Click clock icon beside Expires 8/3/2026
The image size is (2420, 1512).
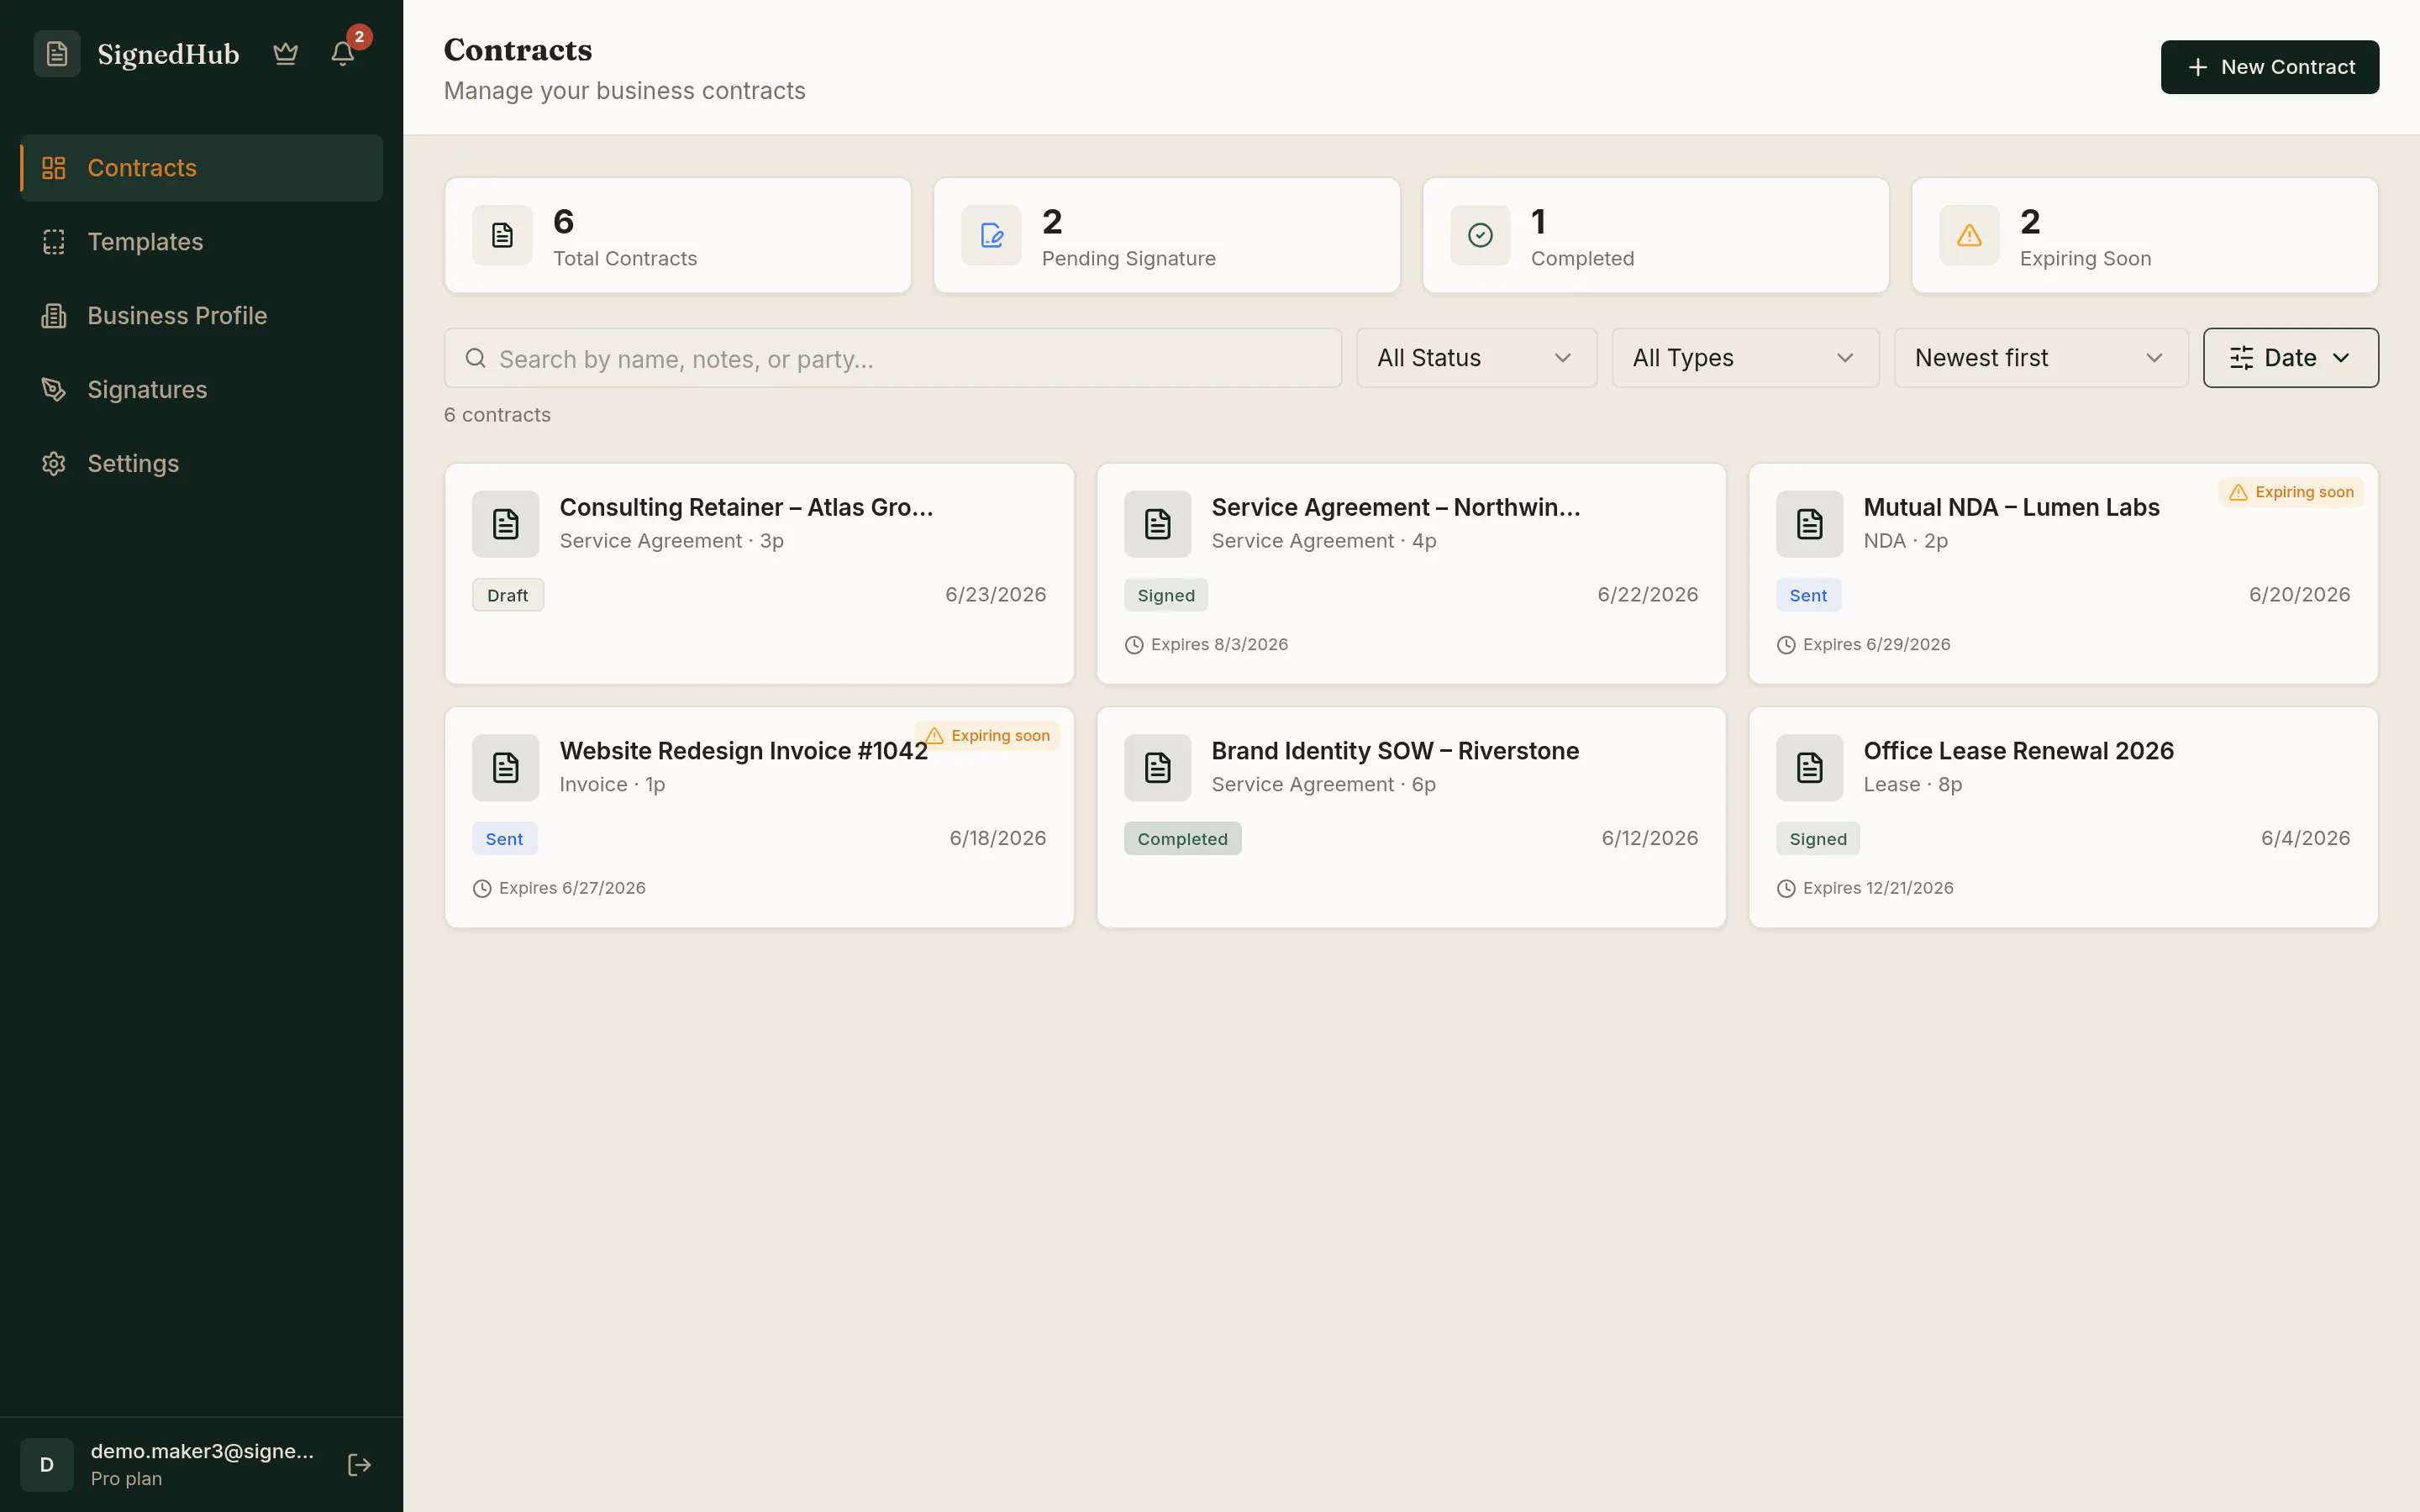pos(1134,645)
